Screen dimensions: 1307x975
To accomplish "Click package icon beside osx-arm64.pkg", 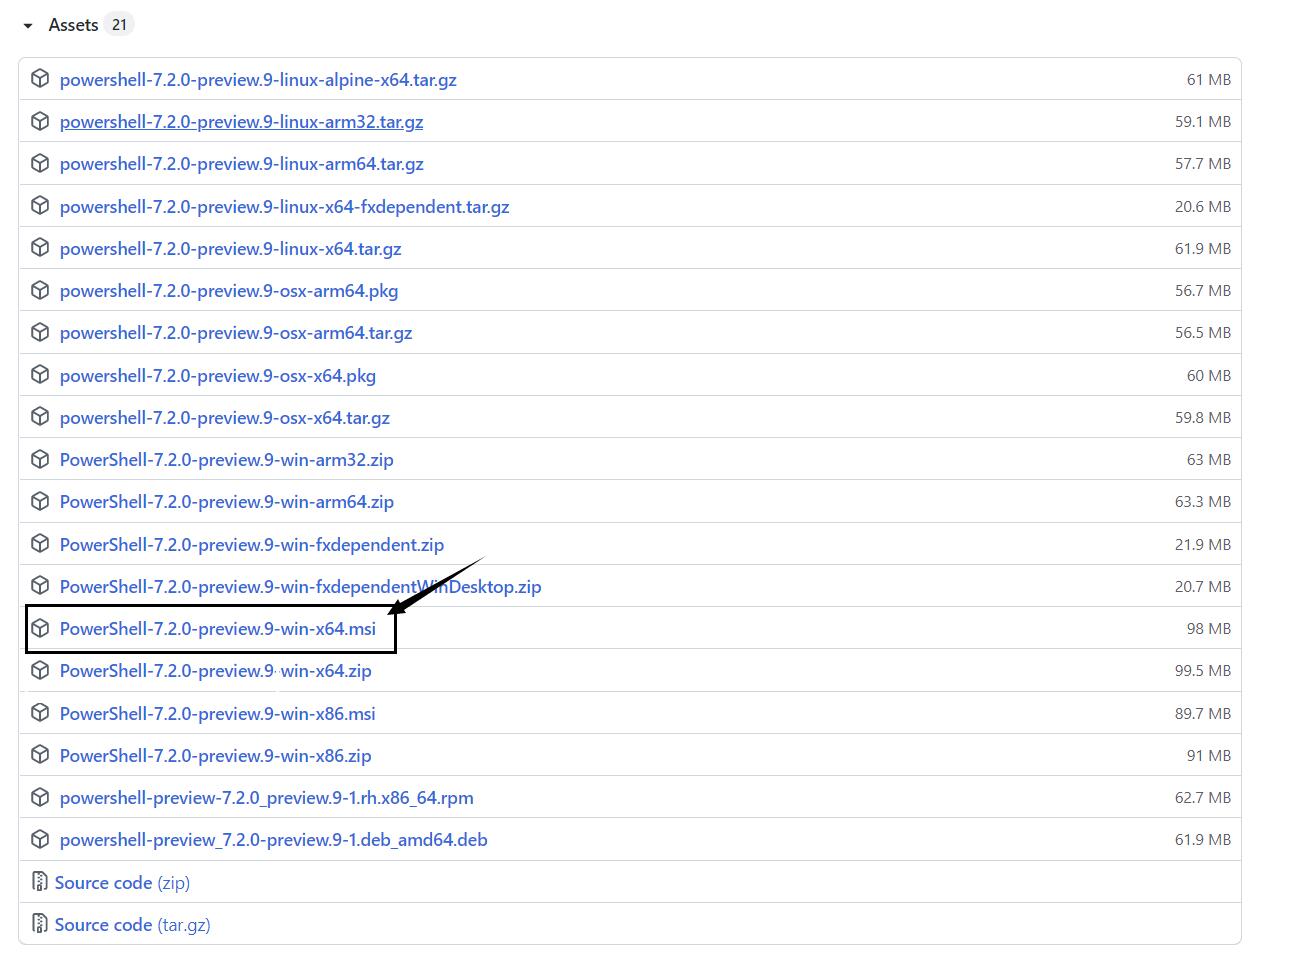I will pos(40,290).
